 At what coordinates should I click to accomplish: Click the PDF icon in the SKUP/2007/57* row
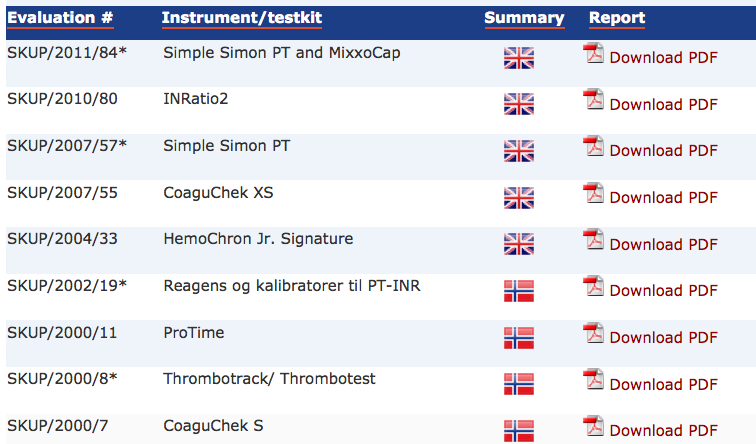(x=594, y=146)
